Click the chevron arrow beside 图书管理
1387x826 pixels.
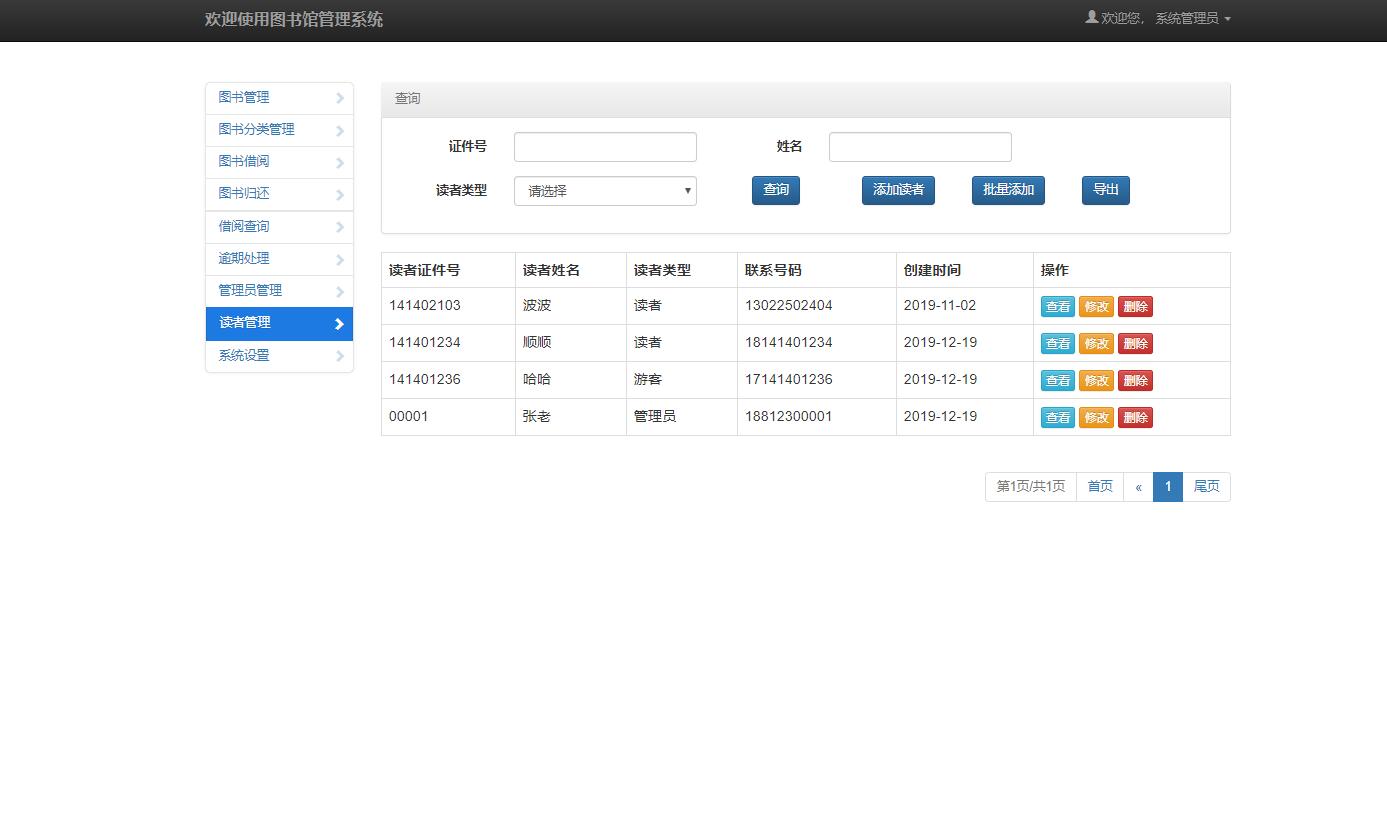pyautogui.click(x=340, y=98)
